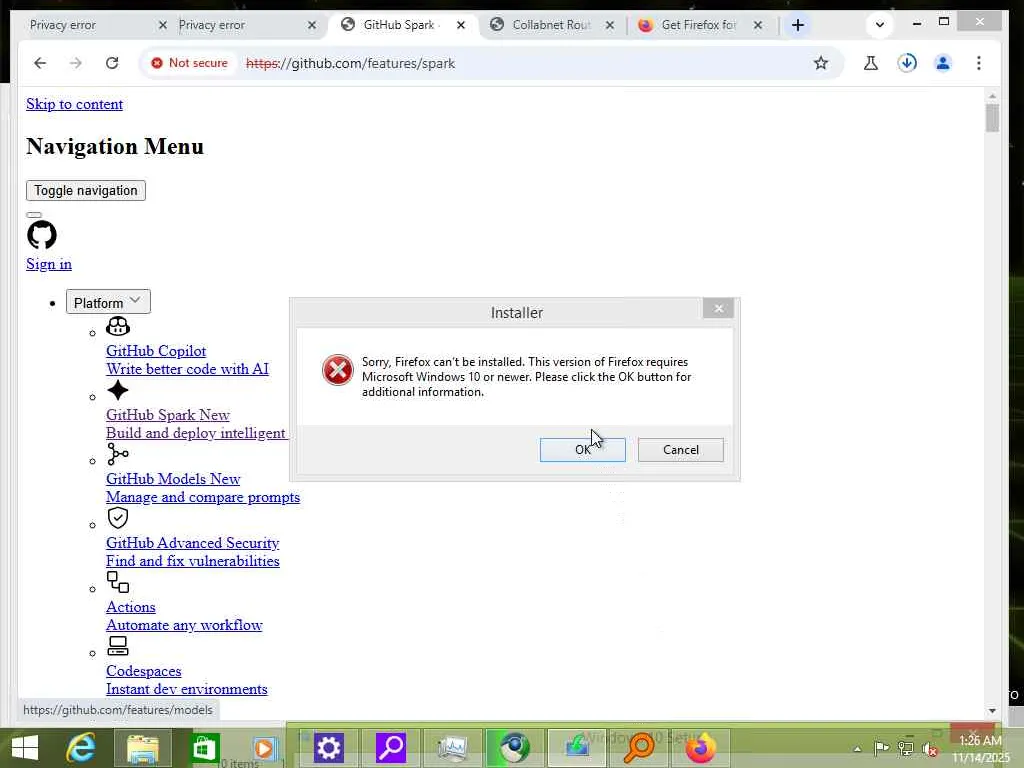Viewport: 1024px width, 768px height.
Task: Open the purple Search taskbar icon
Action: coord(391,748)
